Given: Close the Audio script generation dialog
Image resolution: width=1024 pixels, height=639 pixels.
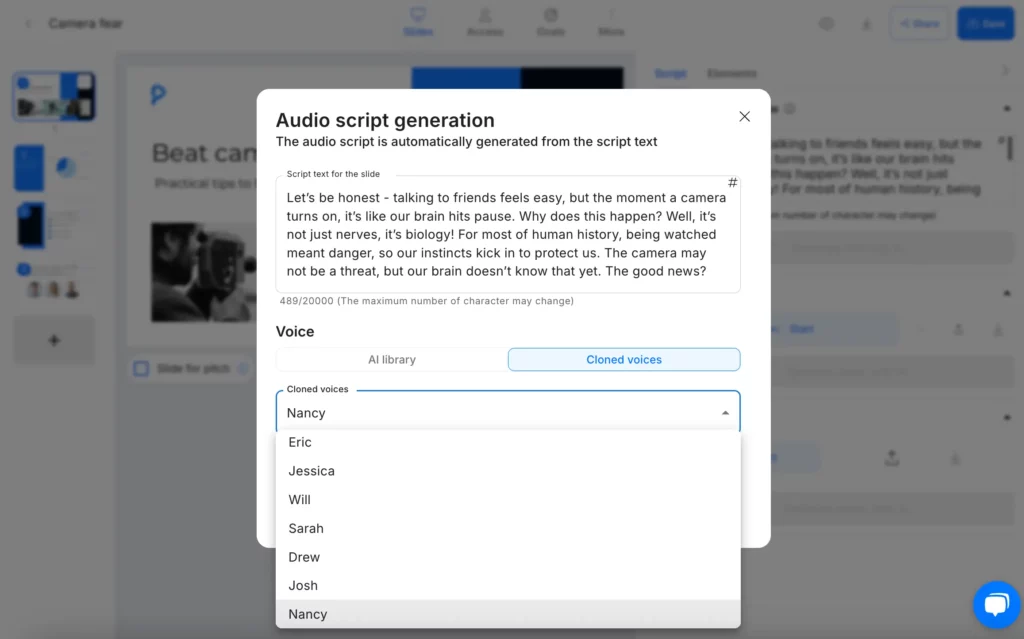Looking at the screenshot, I should 744,117.
